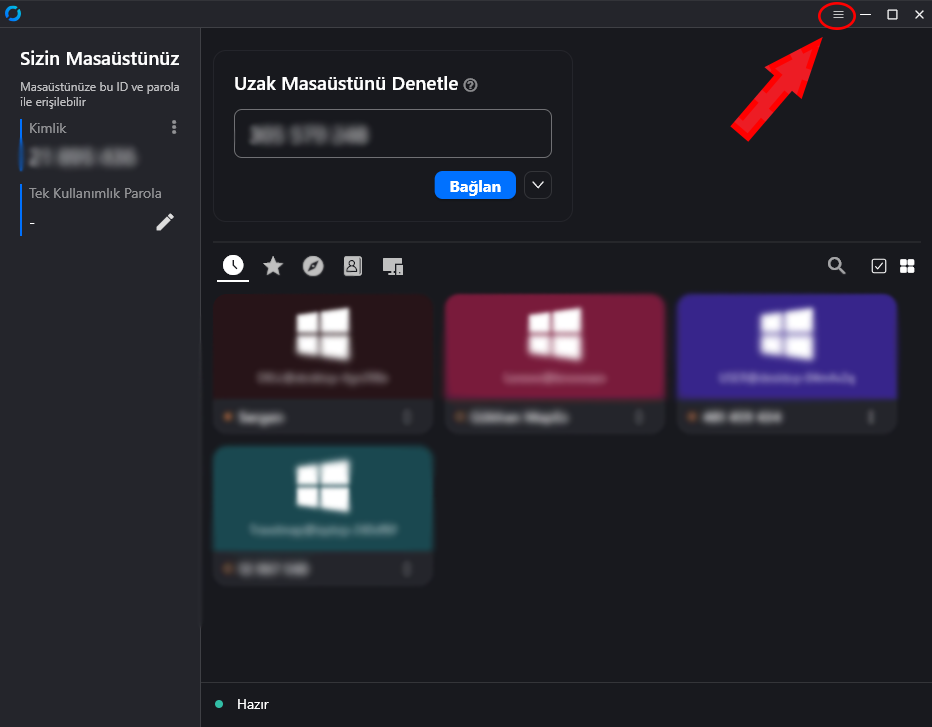Click the Hazır status text
The image size is (932, 727).
pyautogui.click(x=253, y=704)
